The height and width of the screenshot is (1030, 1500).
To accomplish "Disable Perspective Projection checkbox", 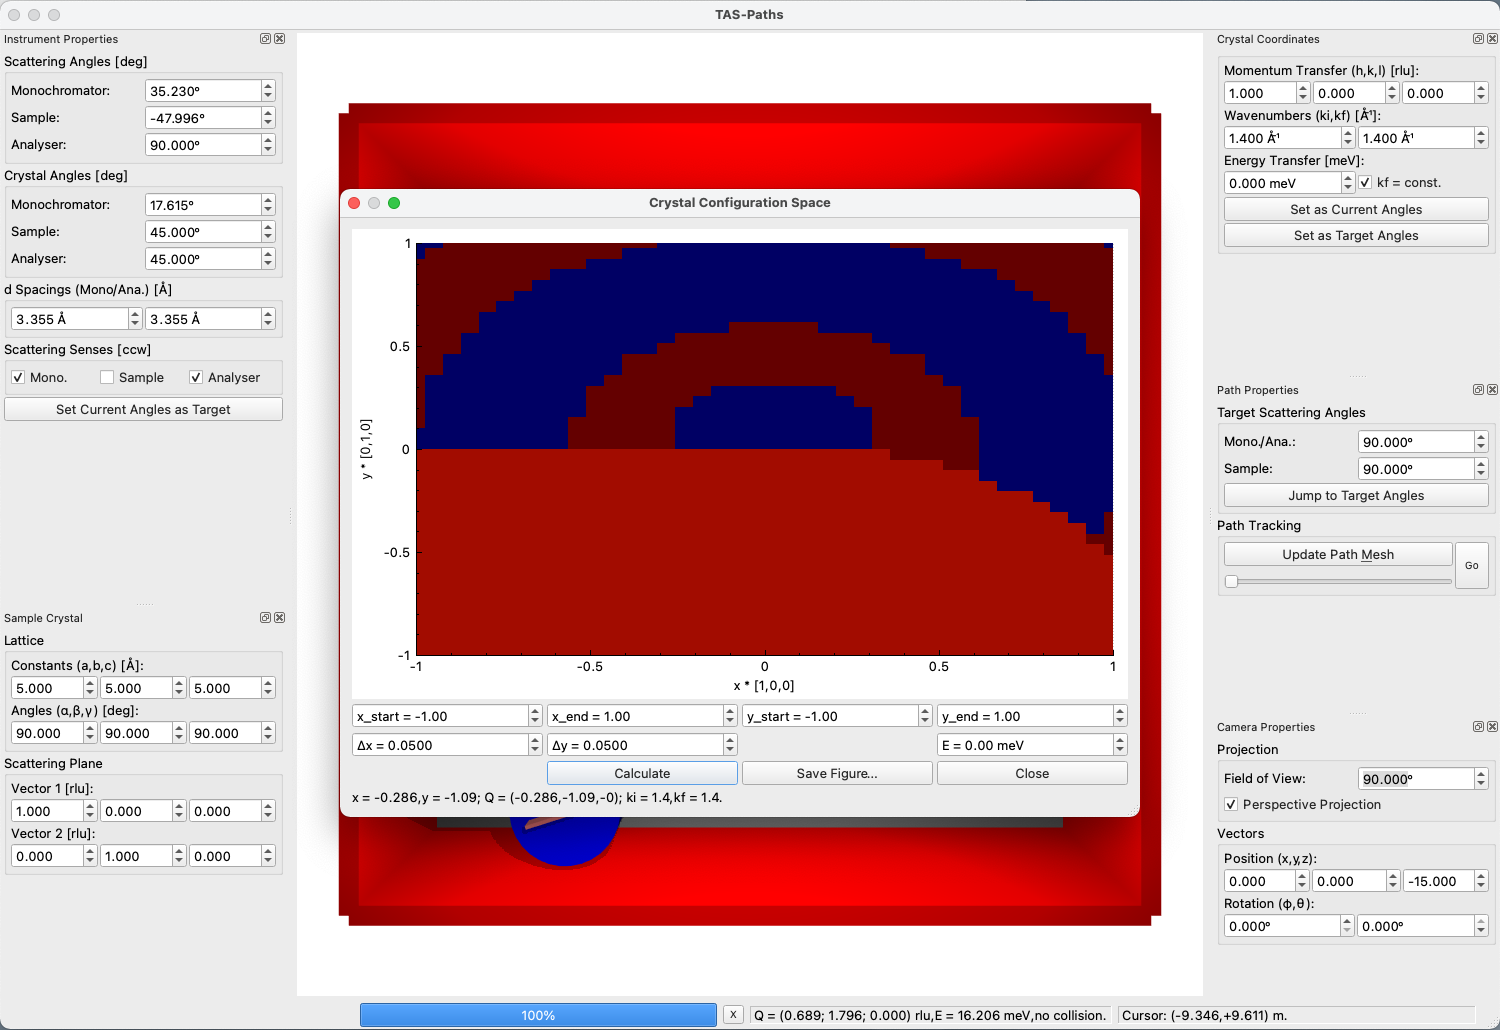I will [1231, 805].
